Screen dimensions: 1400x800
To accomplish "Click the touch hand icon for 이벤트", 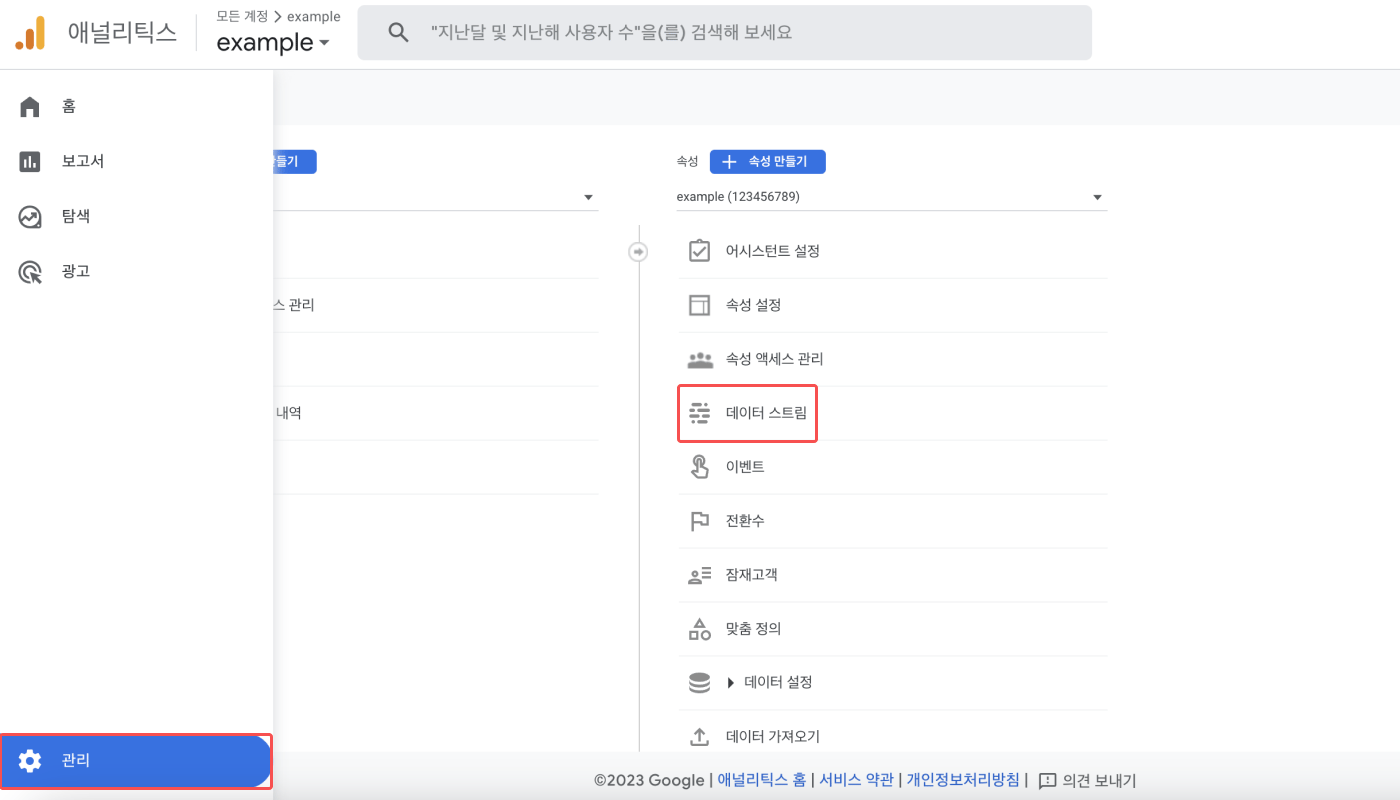I will coord(700,467).
